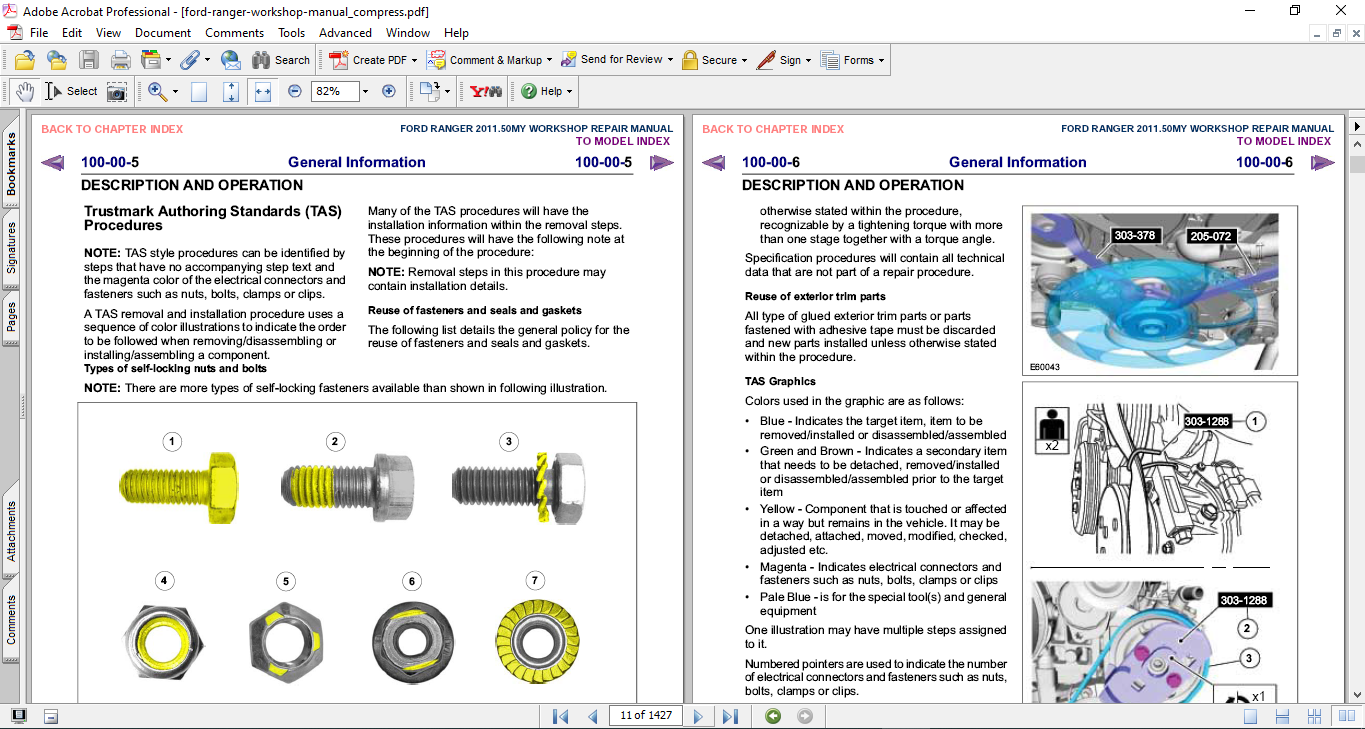Expand the Comment & Markup menu
Screen dimensions: 1365x729
tap(550, 60)
